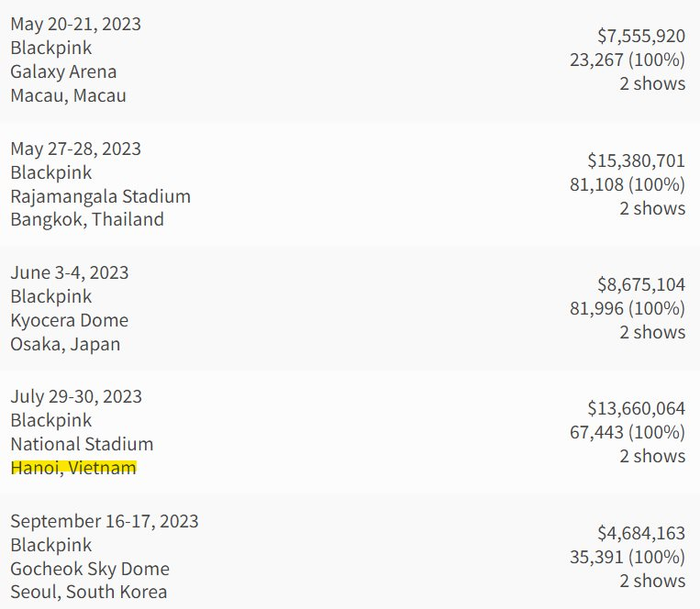Select the $8,675,104 gross figure
The image size is (700, 609).
pos(642,285)
